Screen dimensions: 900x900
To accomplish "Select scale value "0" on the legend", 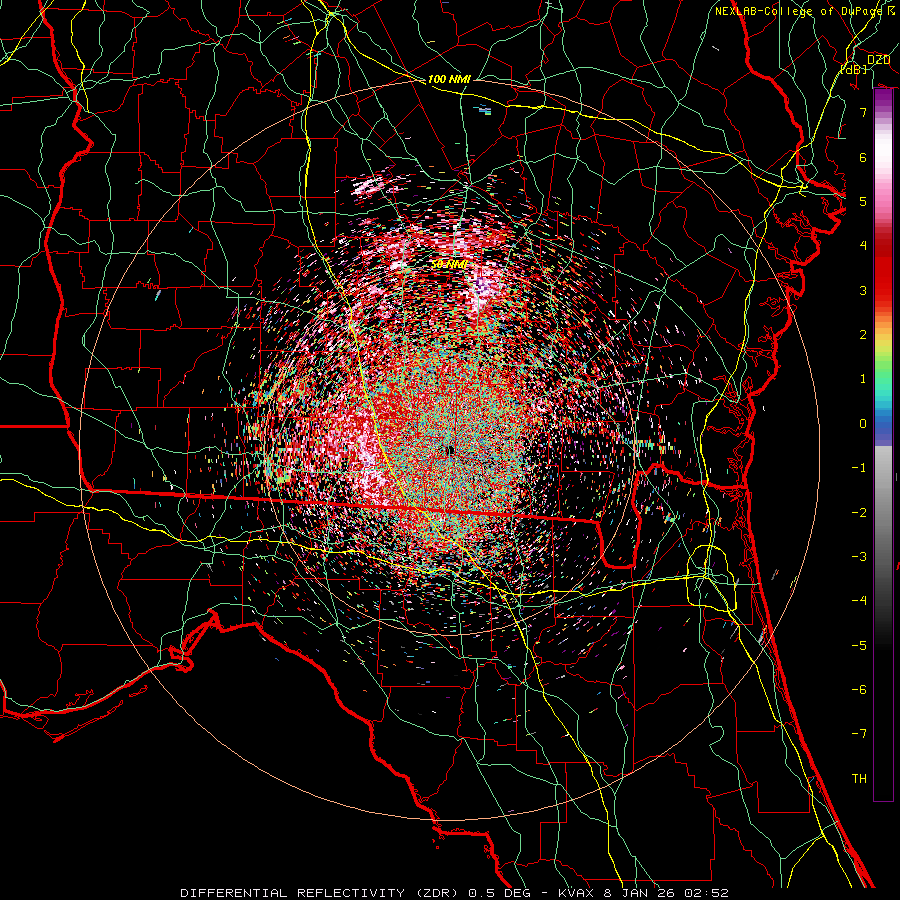I will tap(863, 424).
